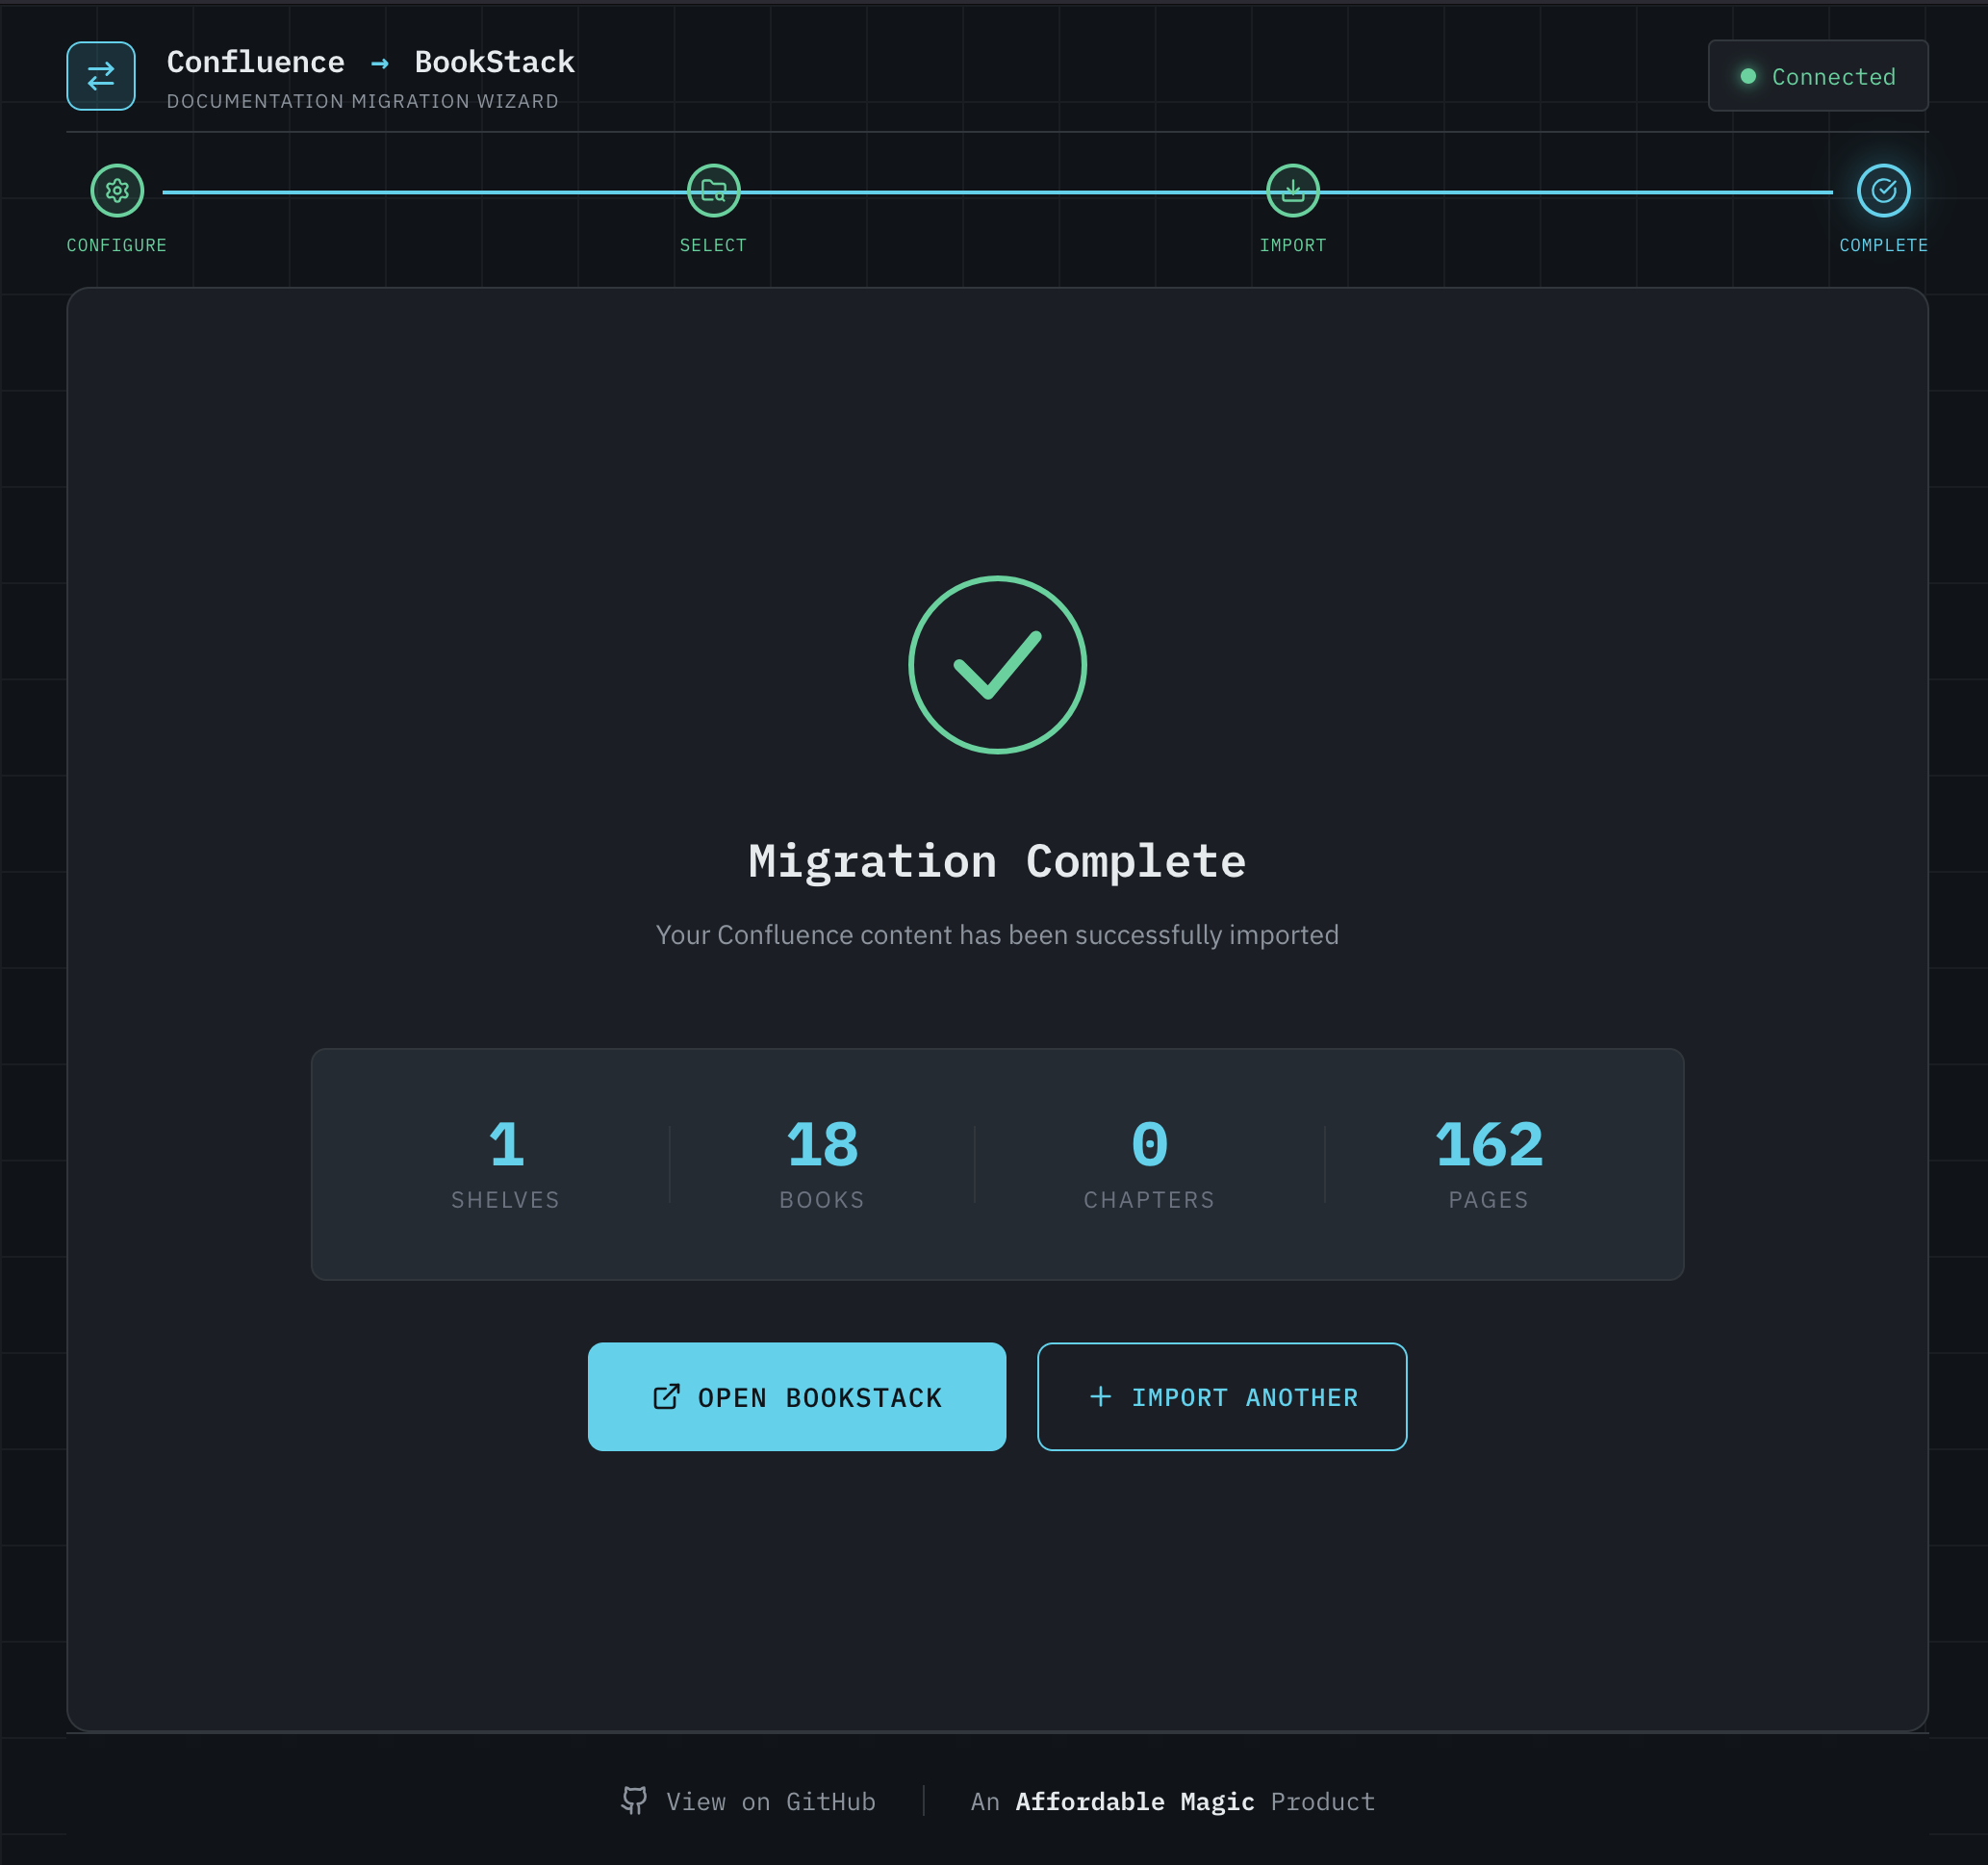
Task: Select the COMPLETE step label
Action: [x=1883, y=244]
